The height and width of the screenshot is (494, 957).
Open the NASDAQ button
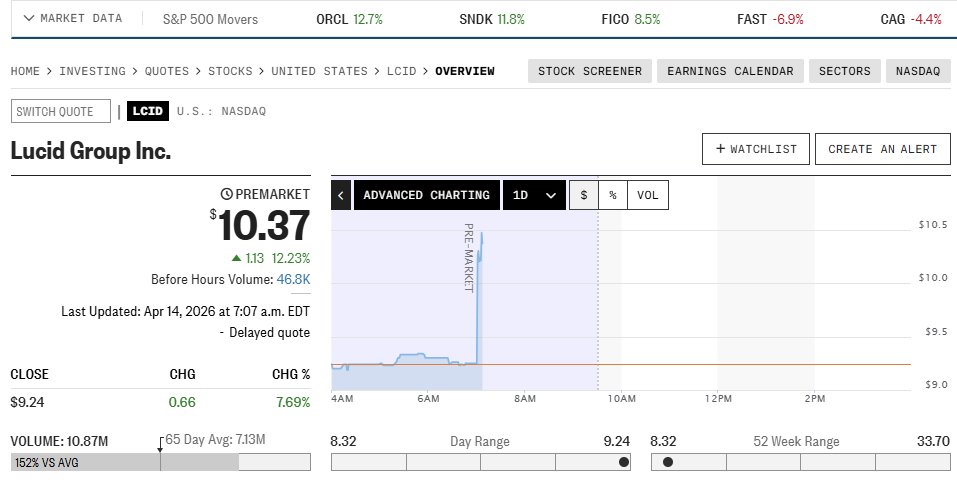pos(918,71)
